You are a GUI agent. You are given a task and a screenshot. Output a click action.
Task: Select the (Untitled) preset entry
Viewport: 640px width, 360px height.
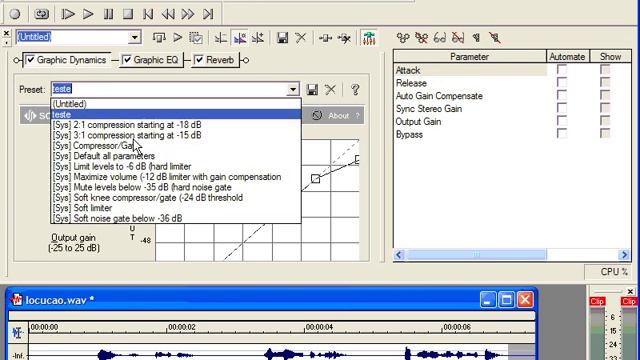coord(176,104)
